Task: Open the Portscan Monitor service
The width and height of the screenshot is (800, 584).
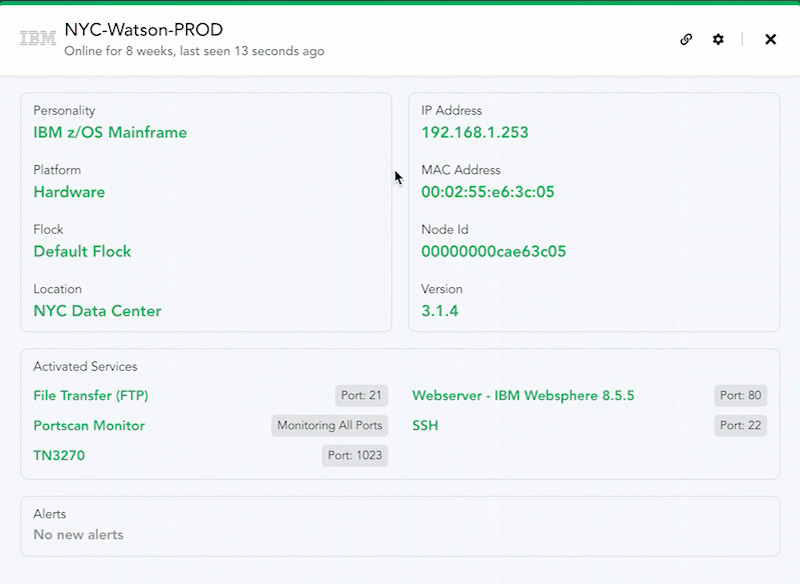Action: point(89,425)
